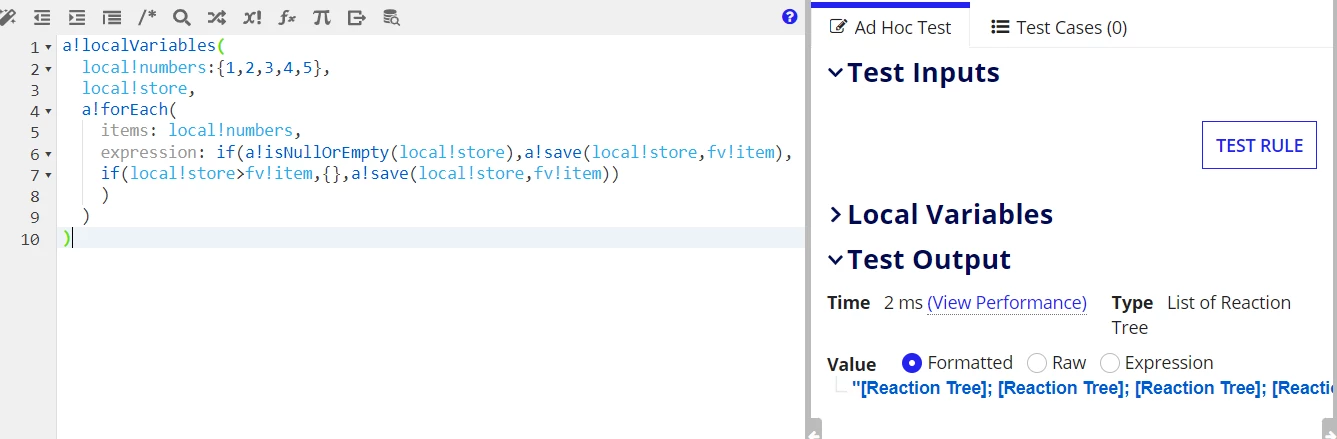
Task: Fold code at line 7 arrow
Action: click(x=49, y=175)
